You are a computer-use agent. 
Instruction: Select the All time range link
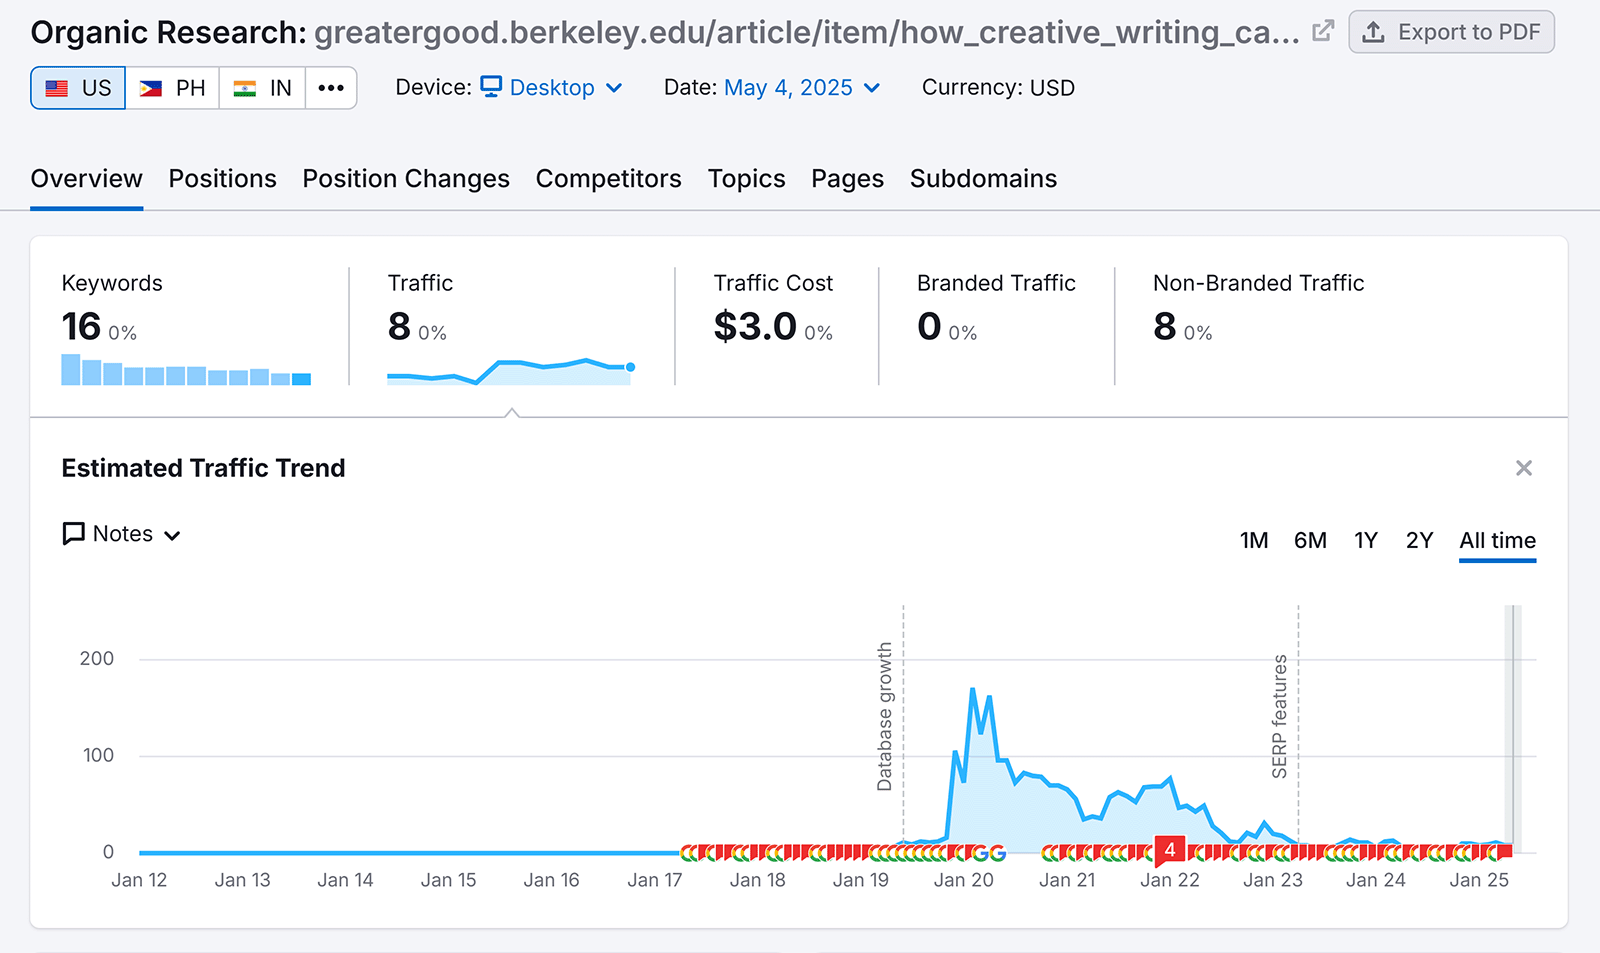1497,540
